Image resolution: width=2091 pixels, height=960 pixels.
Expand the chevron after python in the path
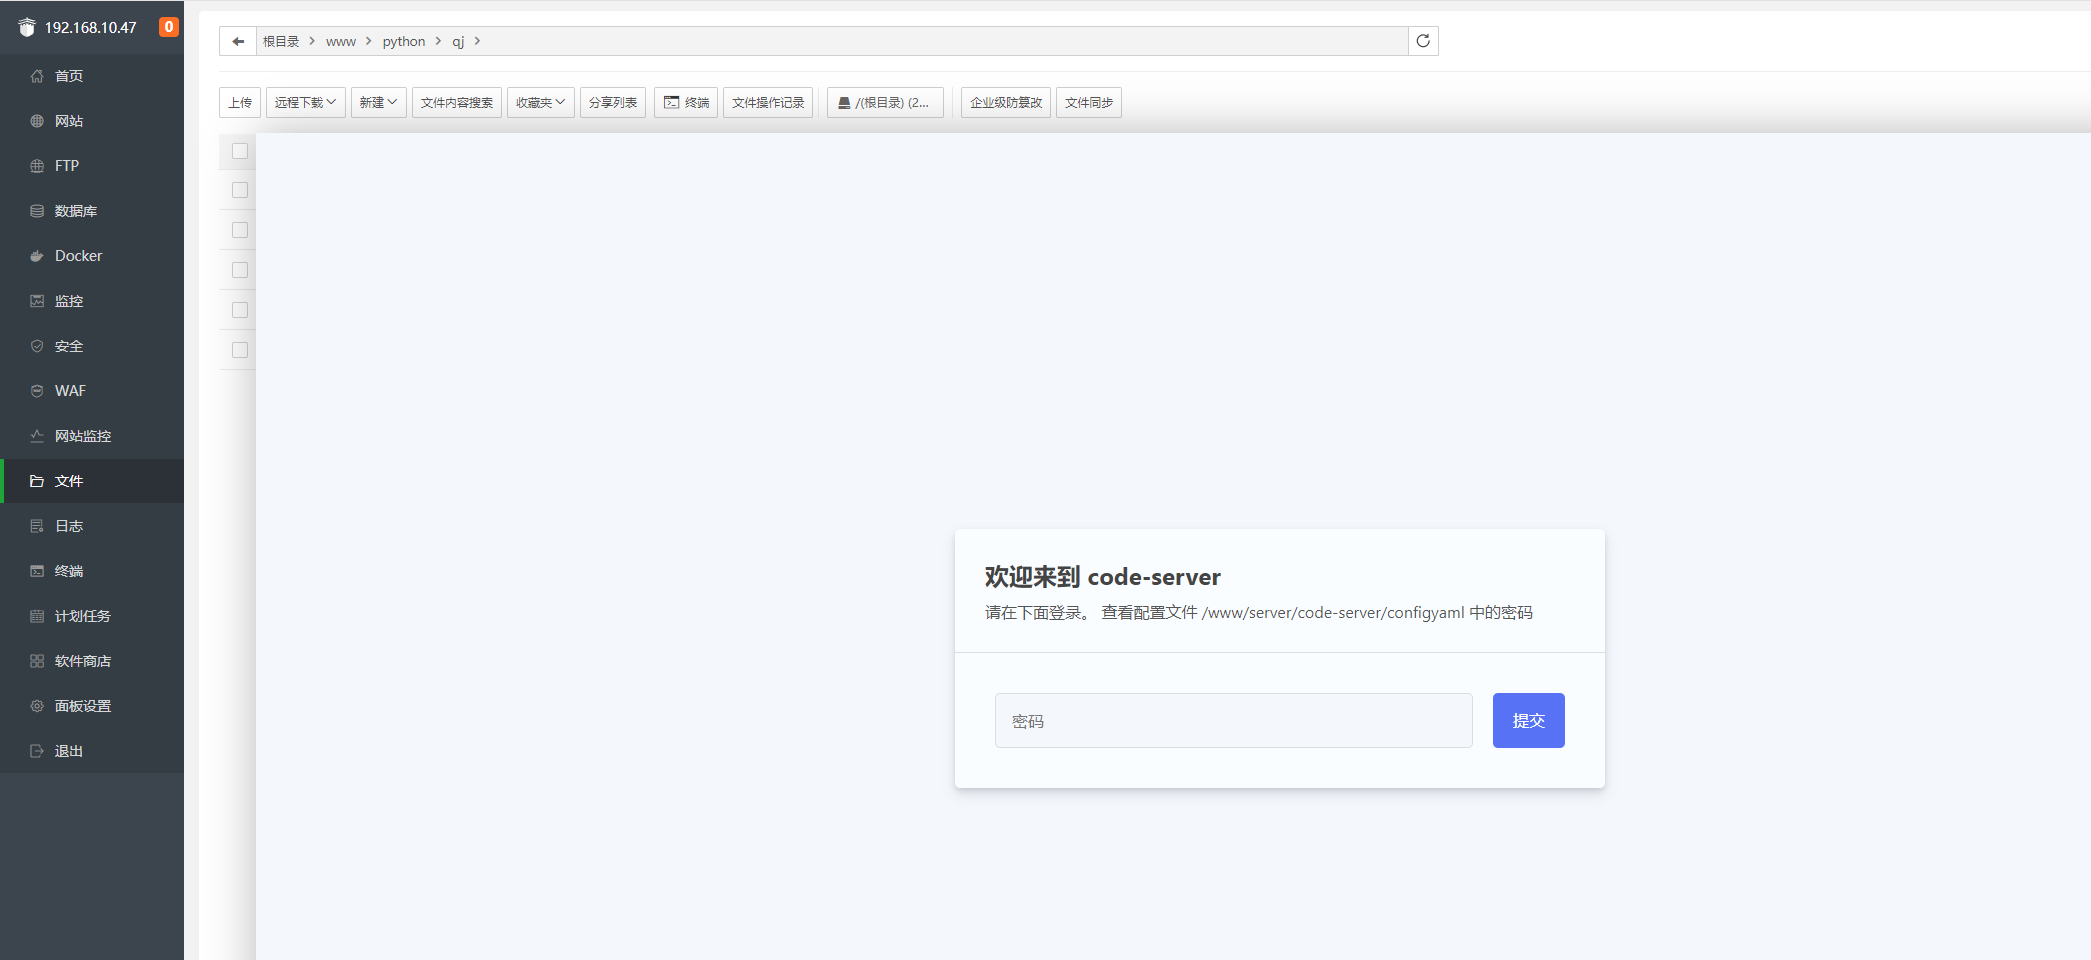tap(438, 41)
